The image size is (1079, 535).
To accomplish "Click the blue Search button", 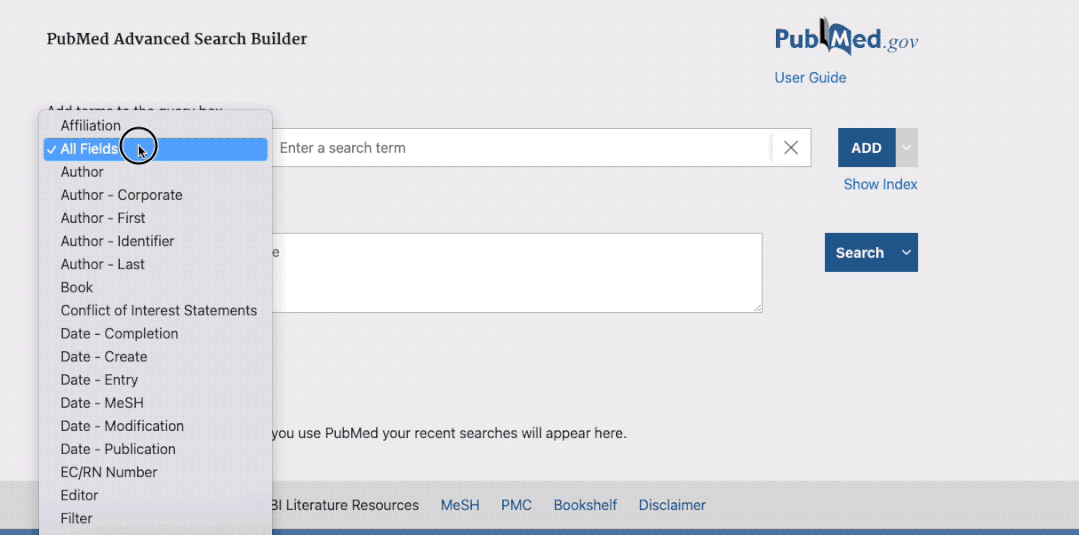I will tap(859, 253).
